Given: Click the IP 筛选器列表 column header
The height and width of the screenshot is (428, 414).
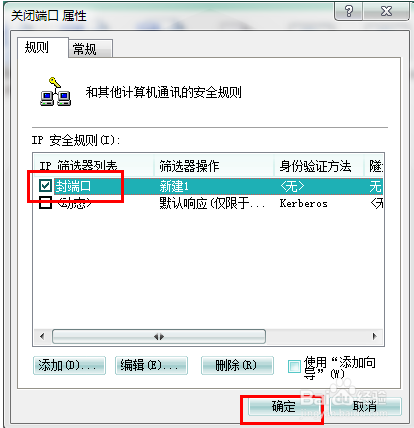Looking at the screenshot, I should [94, 165].
